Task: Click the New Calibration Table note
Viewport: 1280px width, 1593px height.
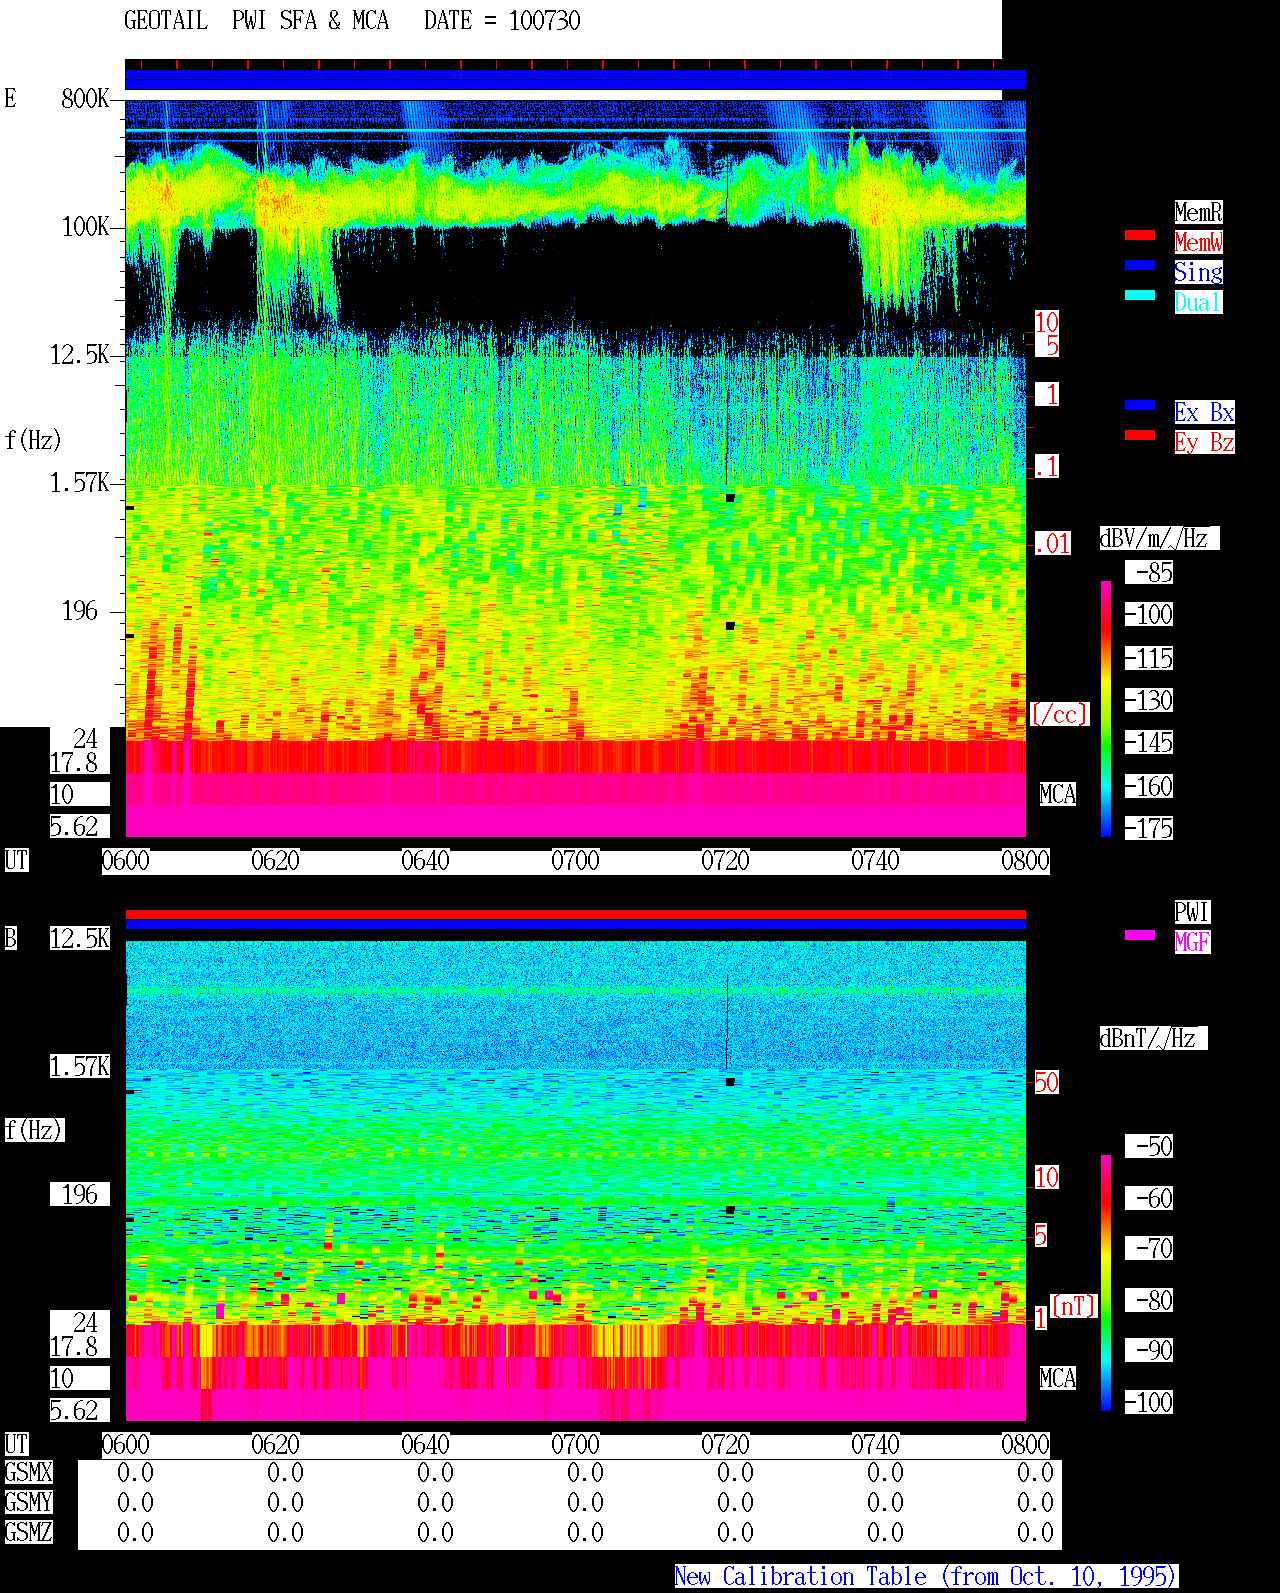Action: [926, 1577]
